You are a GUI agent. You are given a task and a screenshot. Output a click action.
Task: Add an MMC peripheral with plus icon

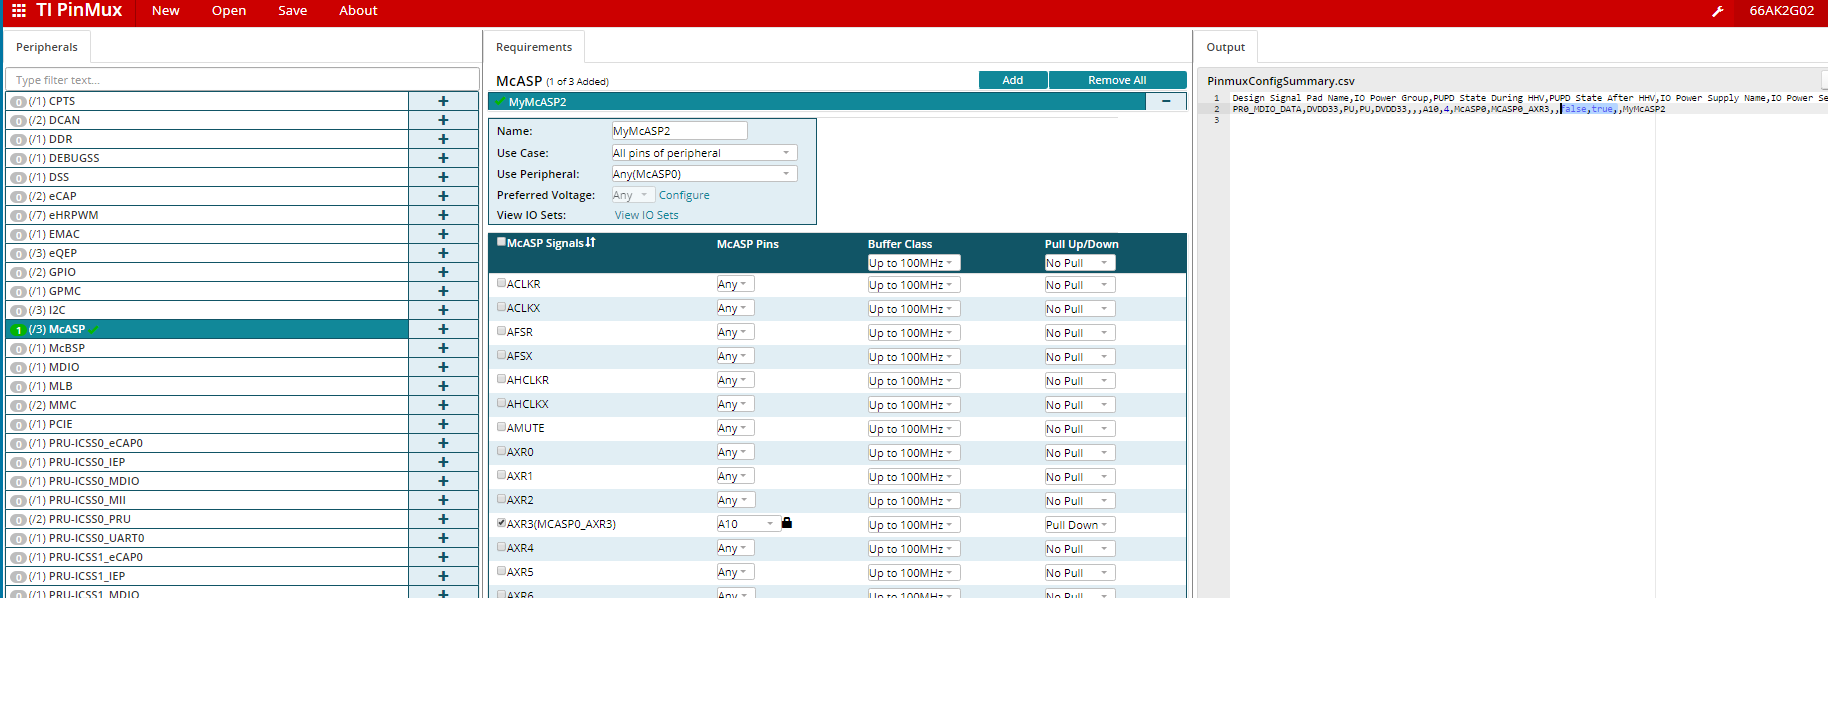(x=443, y=405)
